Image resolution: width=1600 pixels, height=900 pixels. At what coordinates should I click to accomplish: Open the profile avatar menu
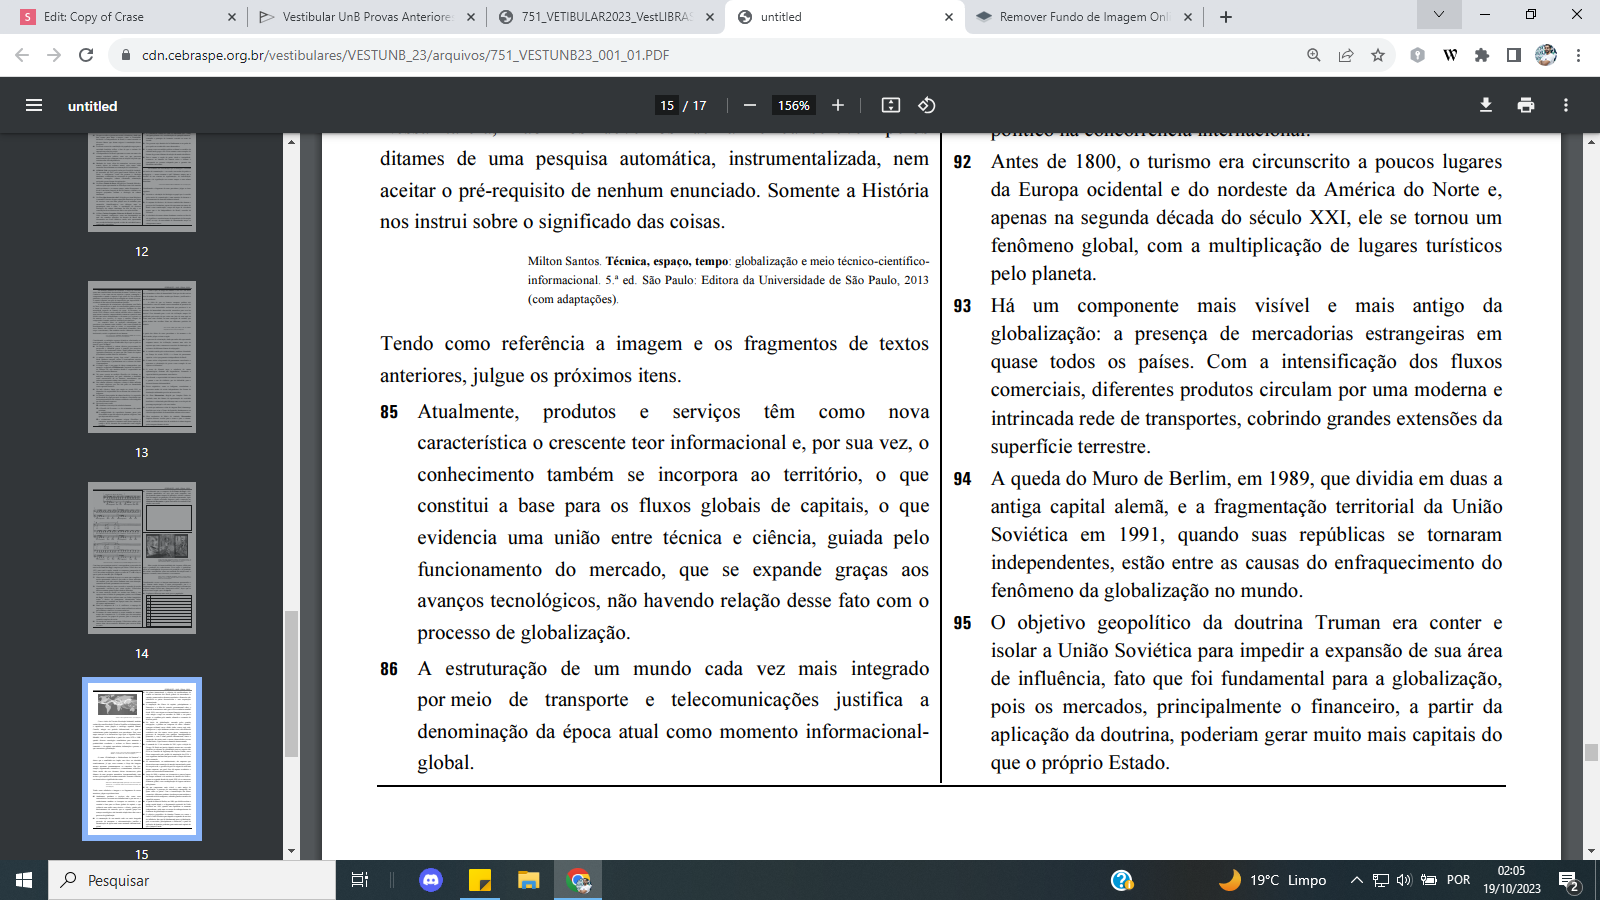click(x=1546, y=55)
